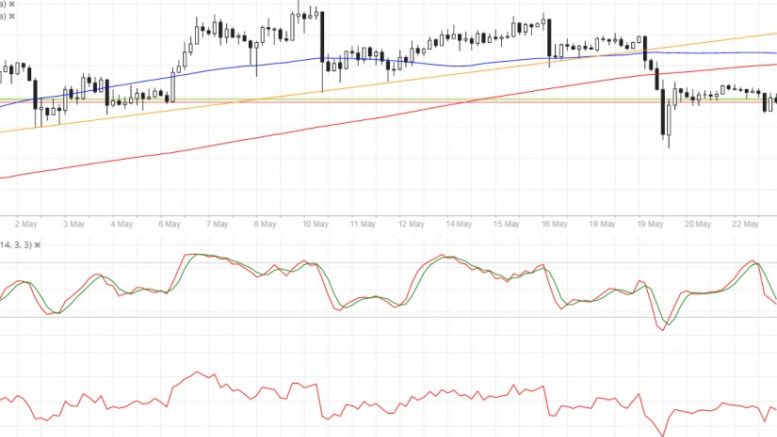Select the '4 May' date label

[122, 224]
